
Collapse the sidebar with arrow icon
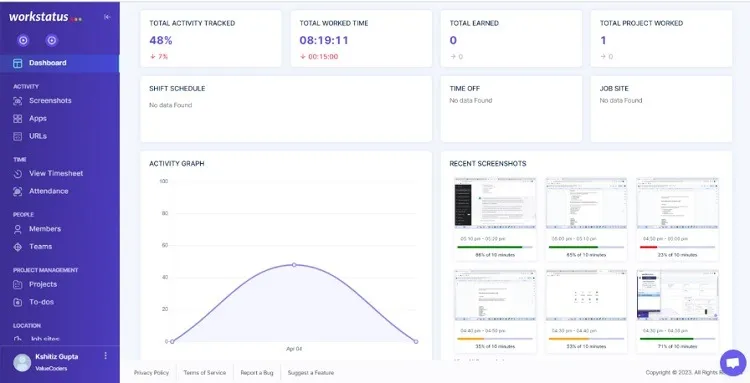[107, 17]
